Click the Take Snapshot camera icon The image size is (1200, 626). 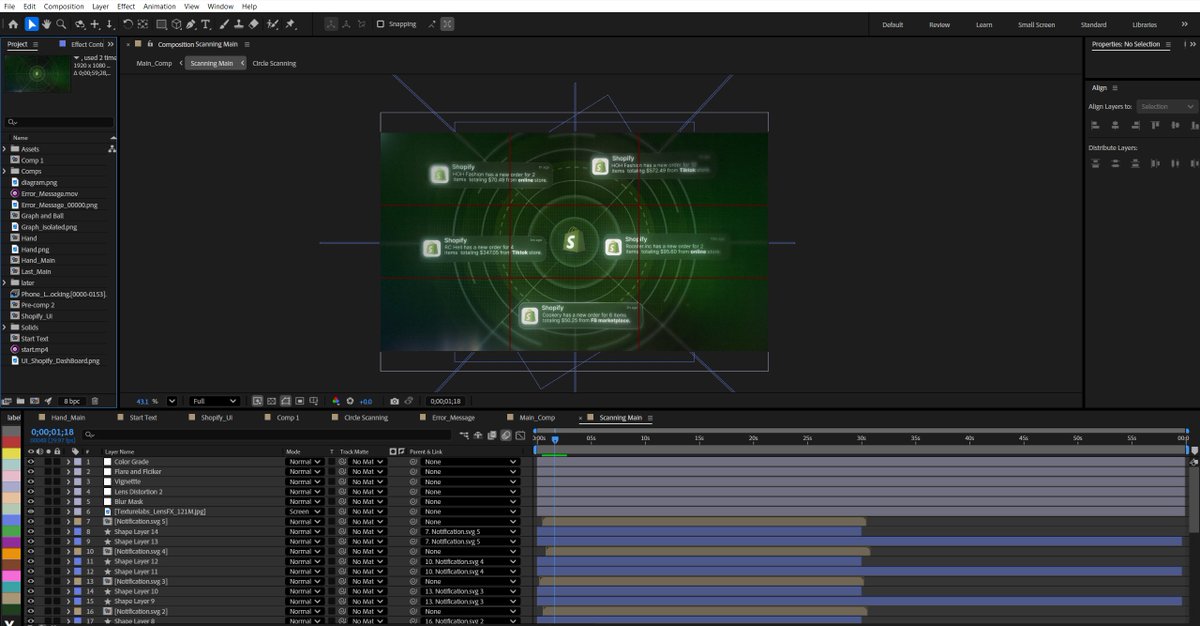(x=395, y=401)
